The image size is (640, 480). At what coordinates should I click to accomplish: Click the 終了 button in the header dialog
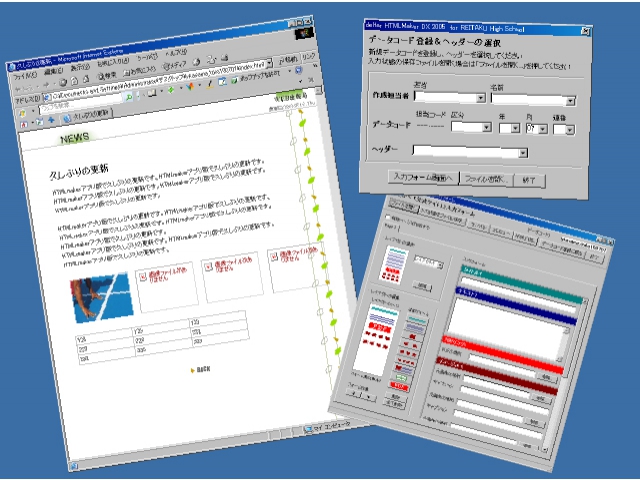pyautogui.click(x=529, y=180)
